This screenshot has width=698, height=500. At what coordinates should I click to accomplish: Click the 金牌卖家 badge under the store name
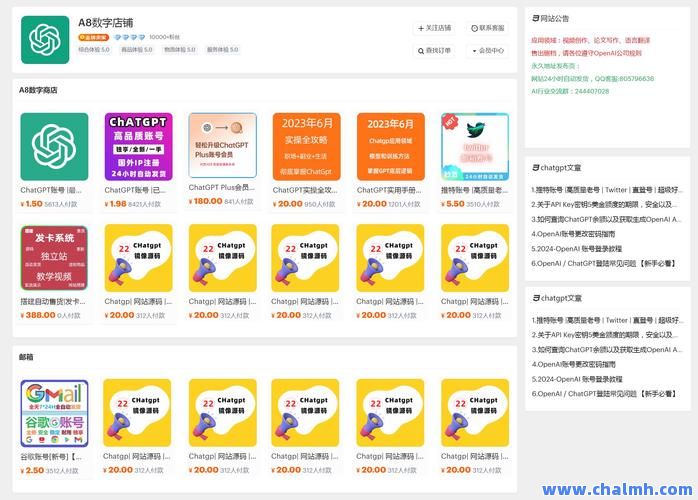[x=93, y=37]
